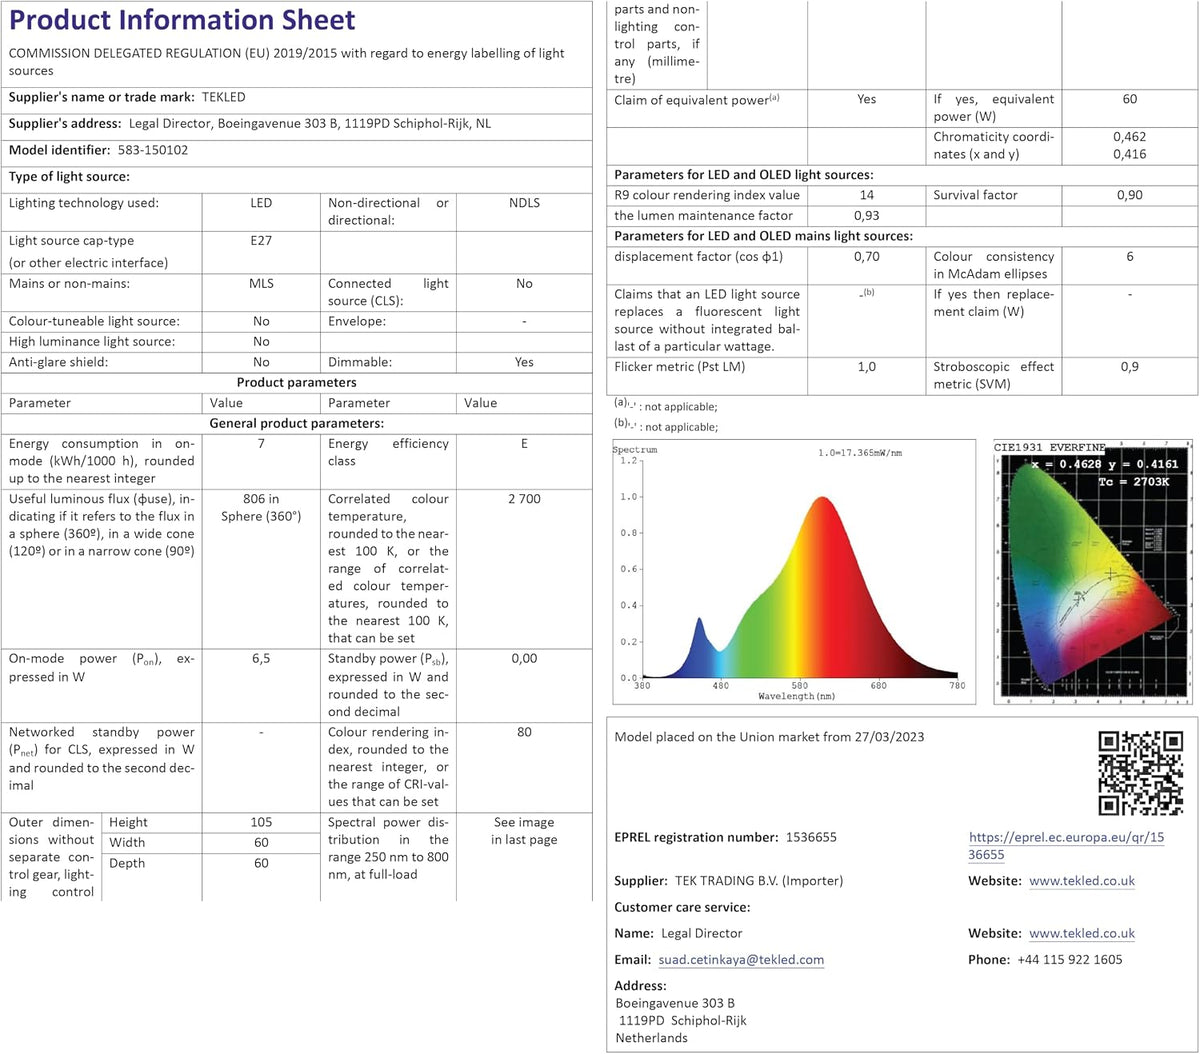Click the energy consumption value 7
The width and height of the screenshot is (1200, 1054).
(261, 443)
